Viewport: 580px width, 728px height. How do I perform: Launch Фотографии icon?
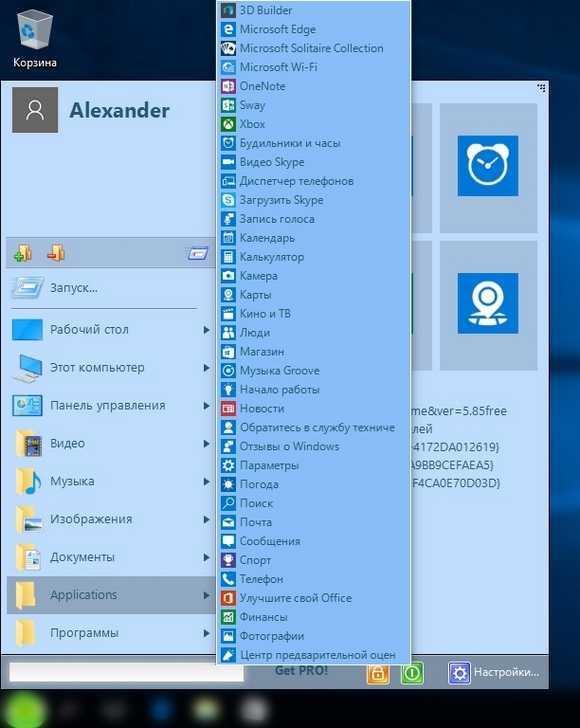tap(228, 636)
